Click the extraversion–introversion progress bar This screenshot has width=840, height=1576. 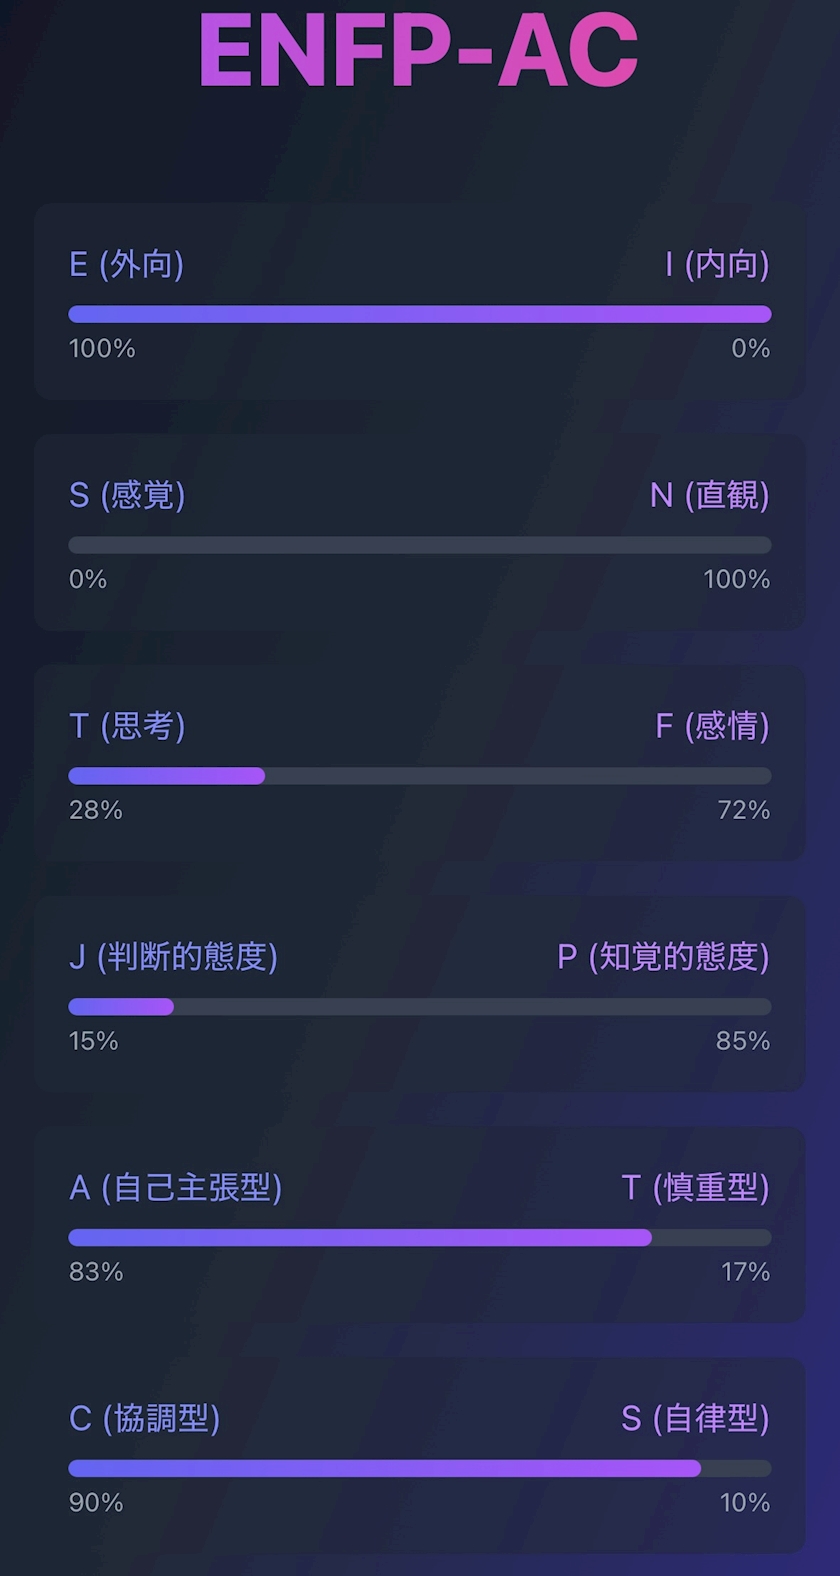tap(420, 314)
